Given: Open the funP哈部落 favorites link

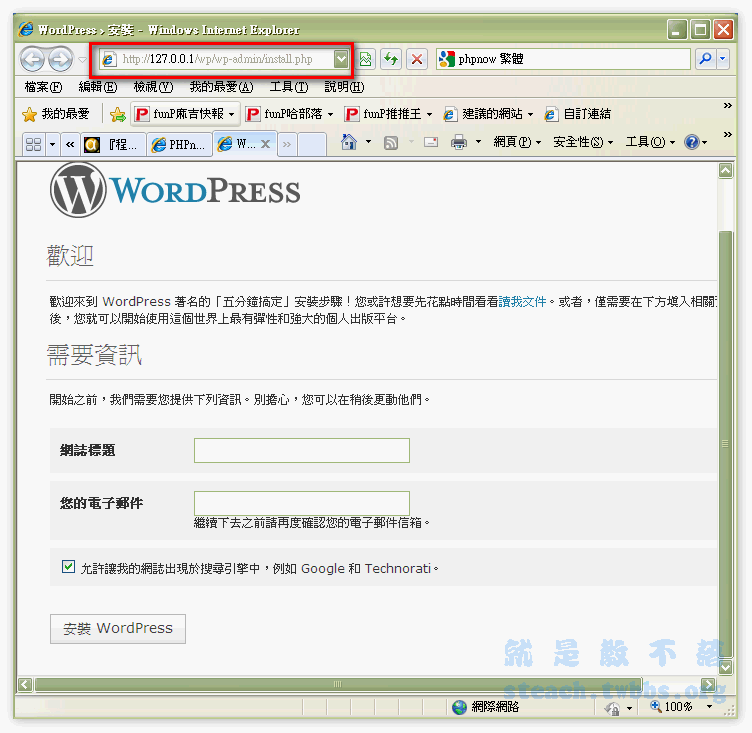Looking at the screenshot, I should click(284, 114).
